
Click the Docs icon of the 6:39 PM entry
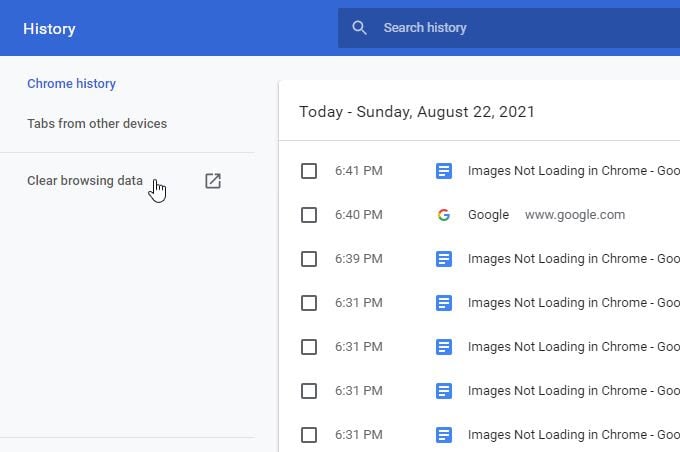coord(444,259)
